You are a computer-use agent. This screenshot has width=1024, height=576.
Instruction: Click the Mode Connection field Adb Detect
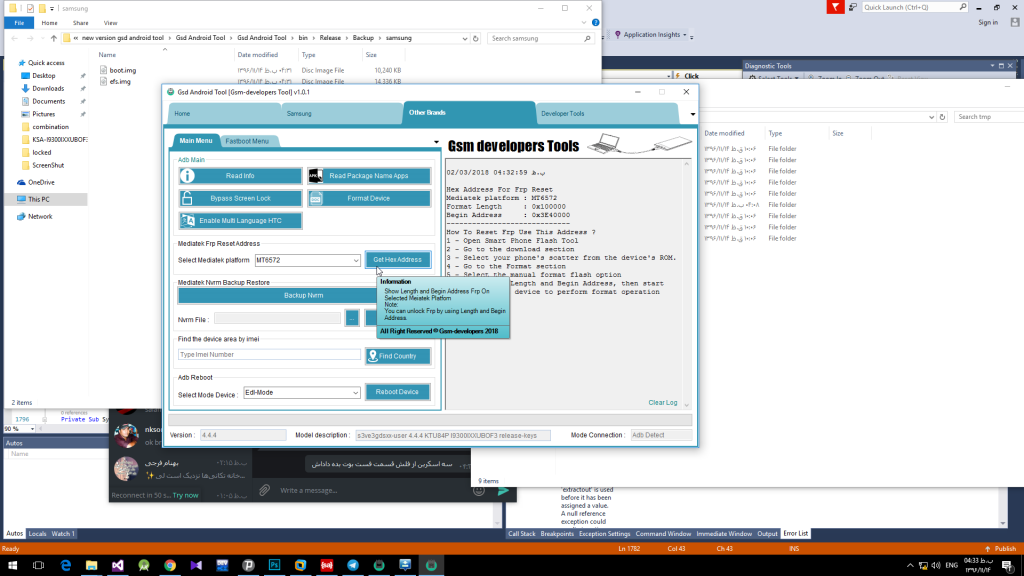(661, 435)
